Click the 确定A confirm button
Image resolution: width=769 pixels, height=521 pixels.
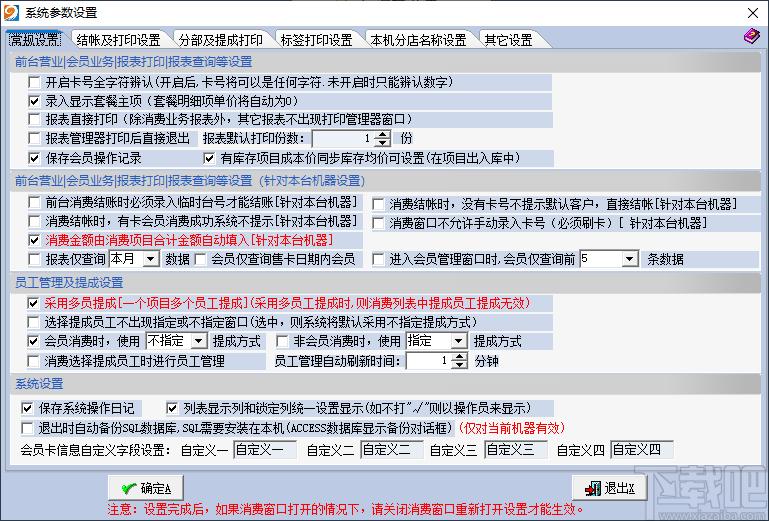(x=143, y=487)
